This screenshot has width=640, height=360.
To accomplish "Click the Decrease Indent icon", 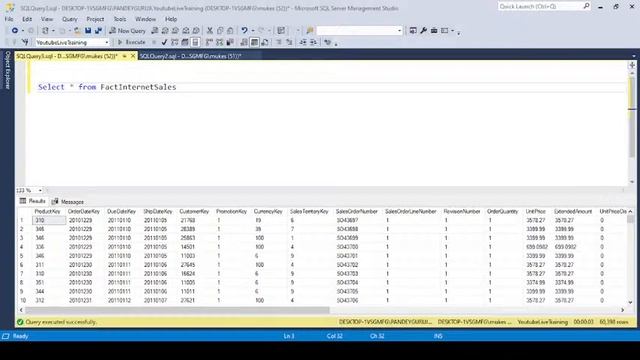I will click(303, 42).
